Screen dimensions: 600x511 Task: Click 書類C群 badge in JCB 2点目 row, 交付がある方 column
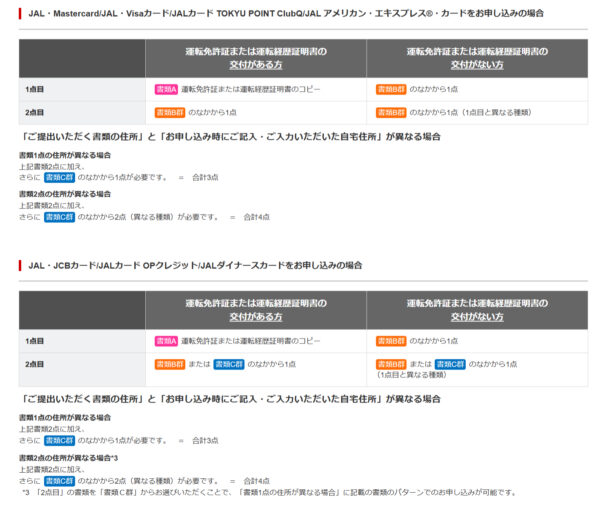pyautogui.click(x=229, y=364)
